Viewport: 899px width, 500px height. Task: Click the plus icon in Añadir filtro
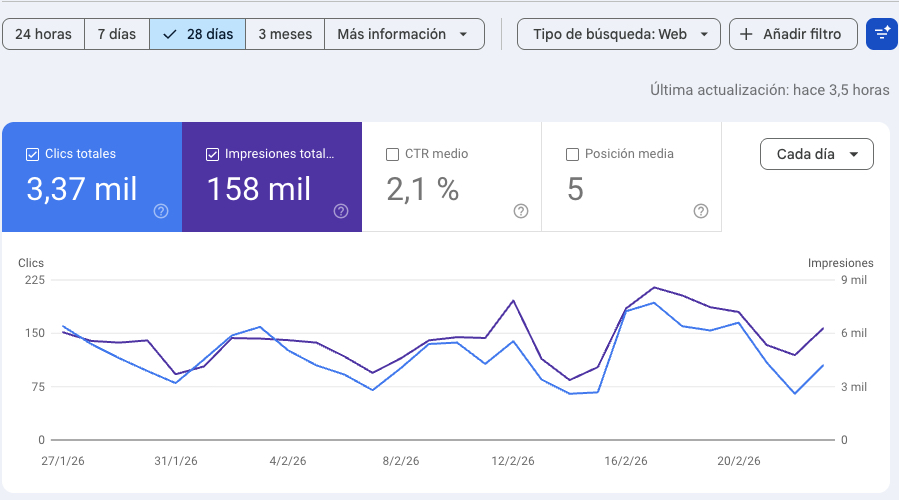point(746,34)
